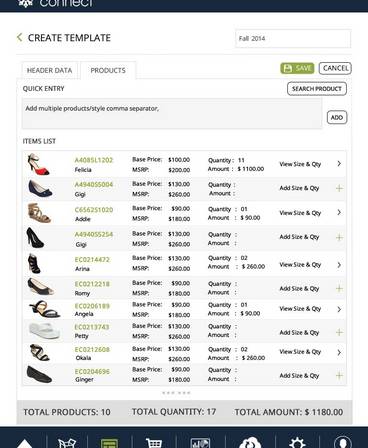Screen dimensions: 368x448
Task: Go back using the Create Template arrow
Action: [19, 37]
